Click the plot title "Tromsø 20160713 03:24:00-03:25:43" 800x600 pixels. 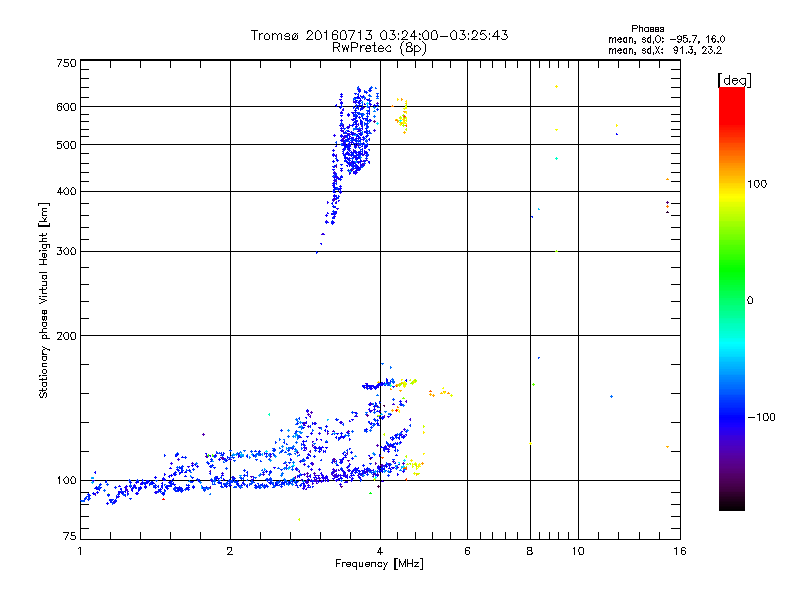click(380, 35)
